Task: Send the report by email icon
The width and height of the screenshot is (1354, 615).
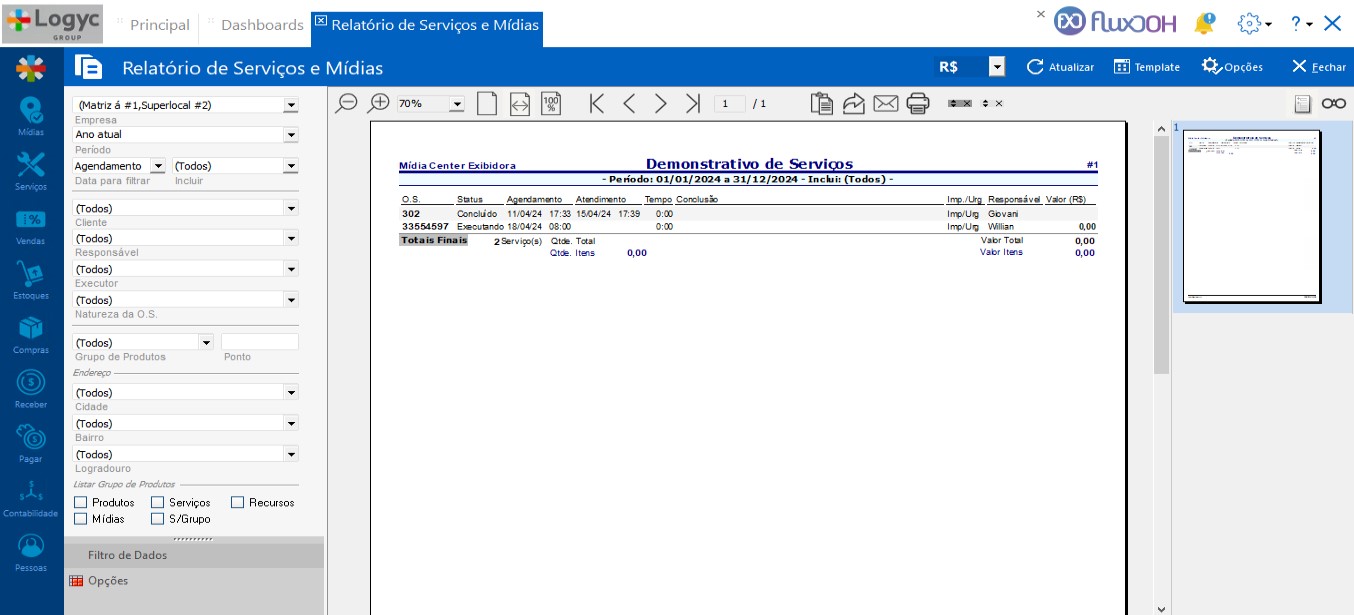Action: tap(886, 104)
